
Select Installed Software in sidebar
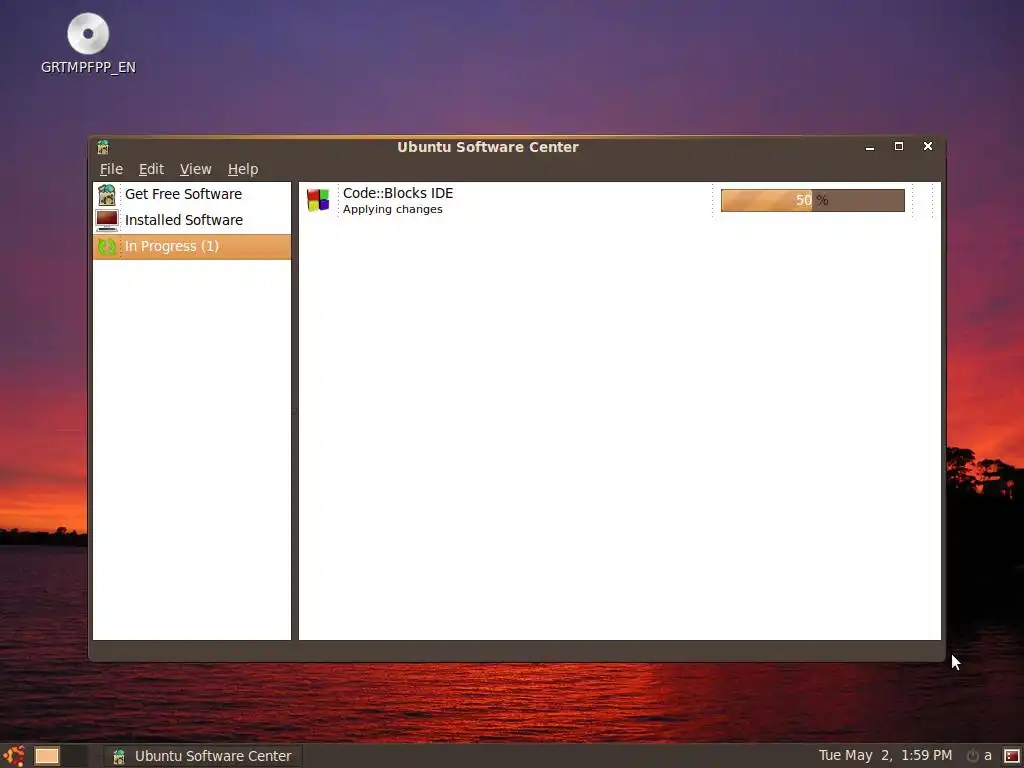tap(192, 221)
